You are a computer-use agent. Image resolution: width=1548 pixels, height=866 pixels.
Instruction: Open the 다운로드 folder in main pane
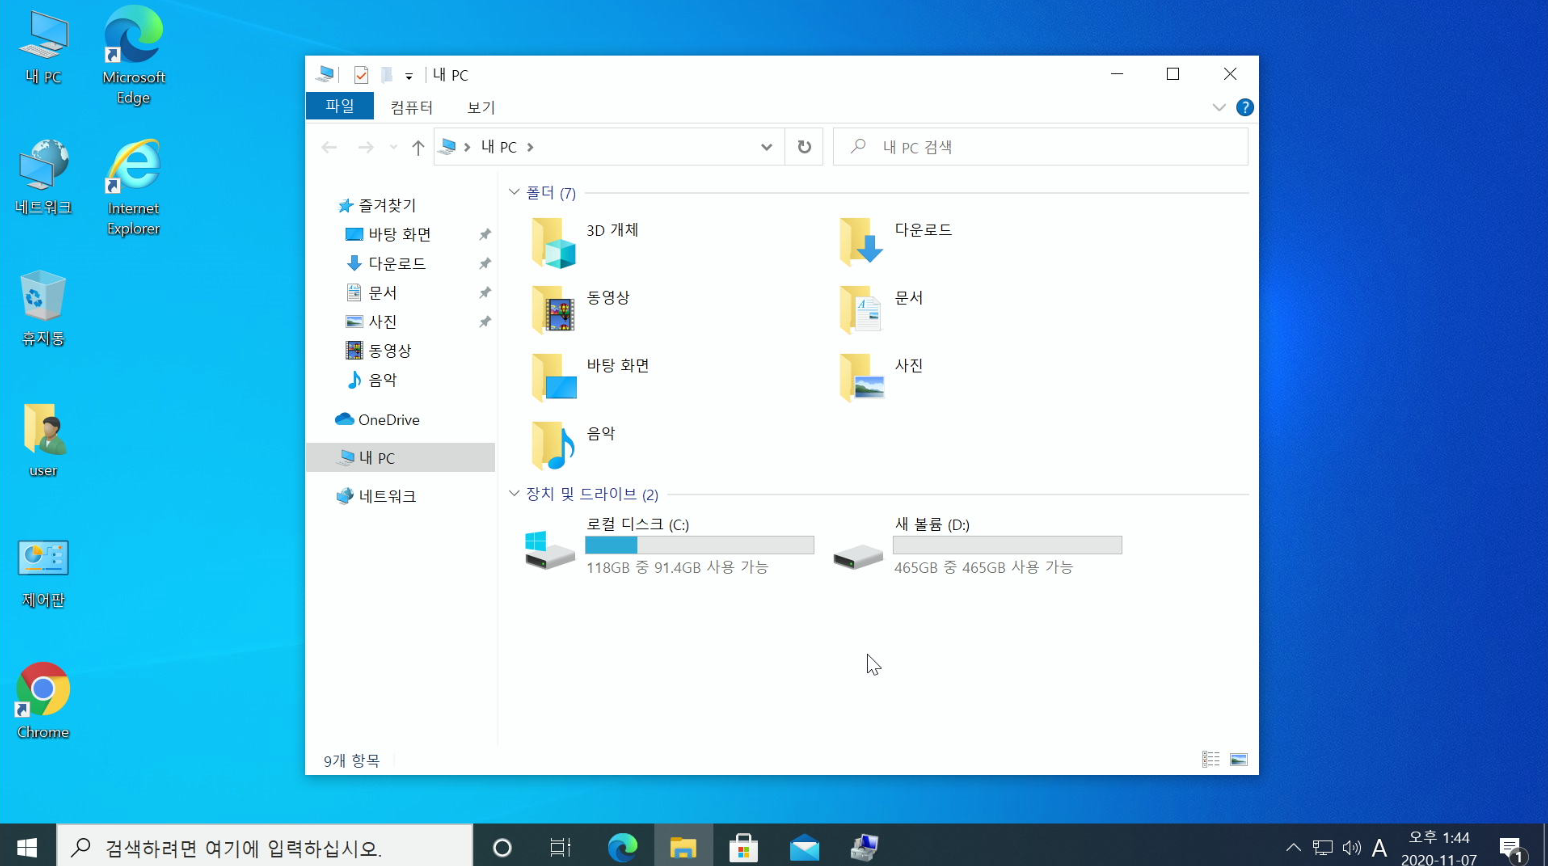pyautogui.click(x=895, y=242)
